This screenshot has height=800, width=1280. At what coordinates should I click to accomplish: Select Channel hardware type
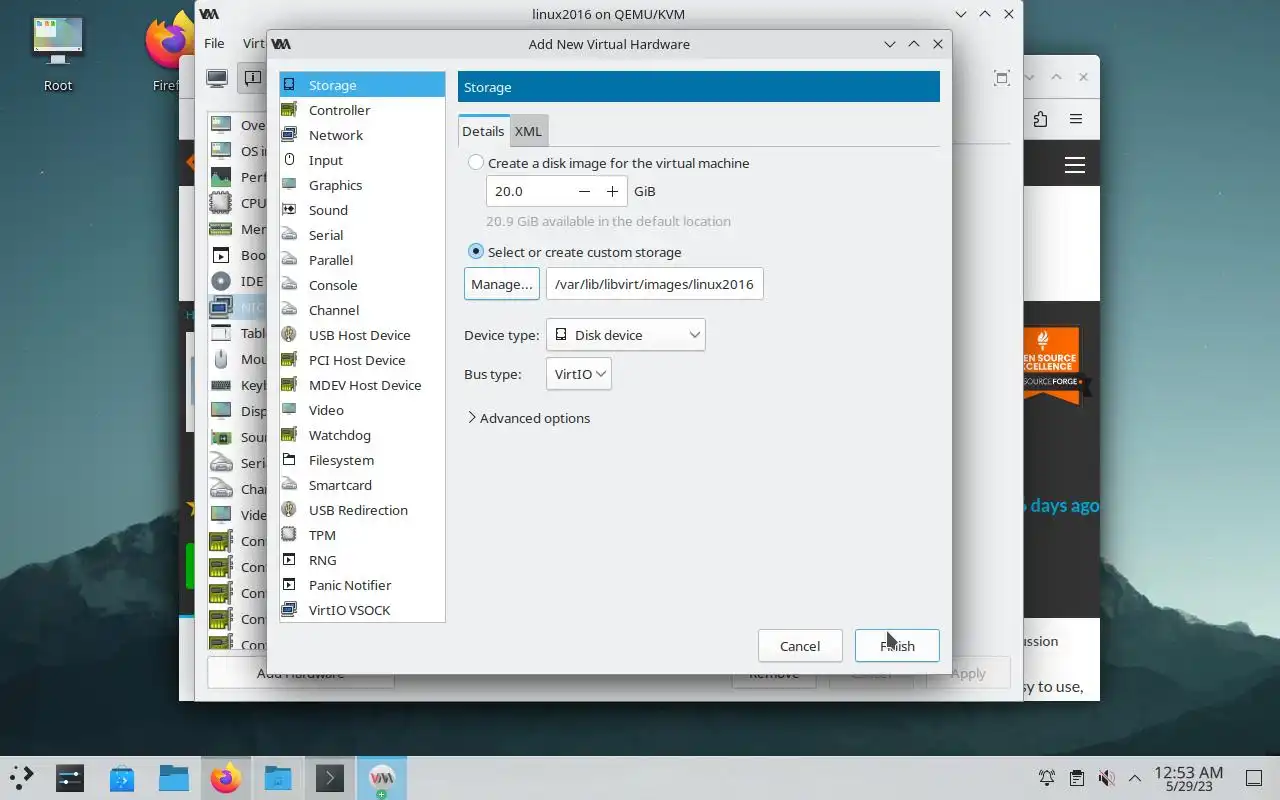362,310
